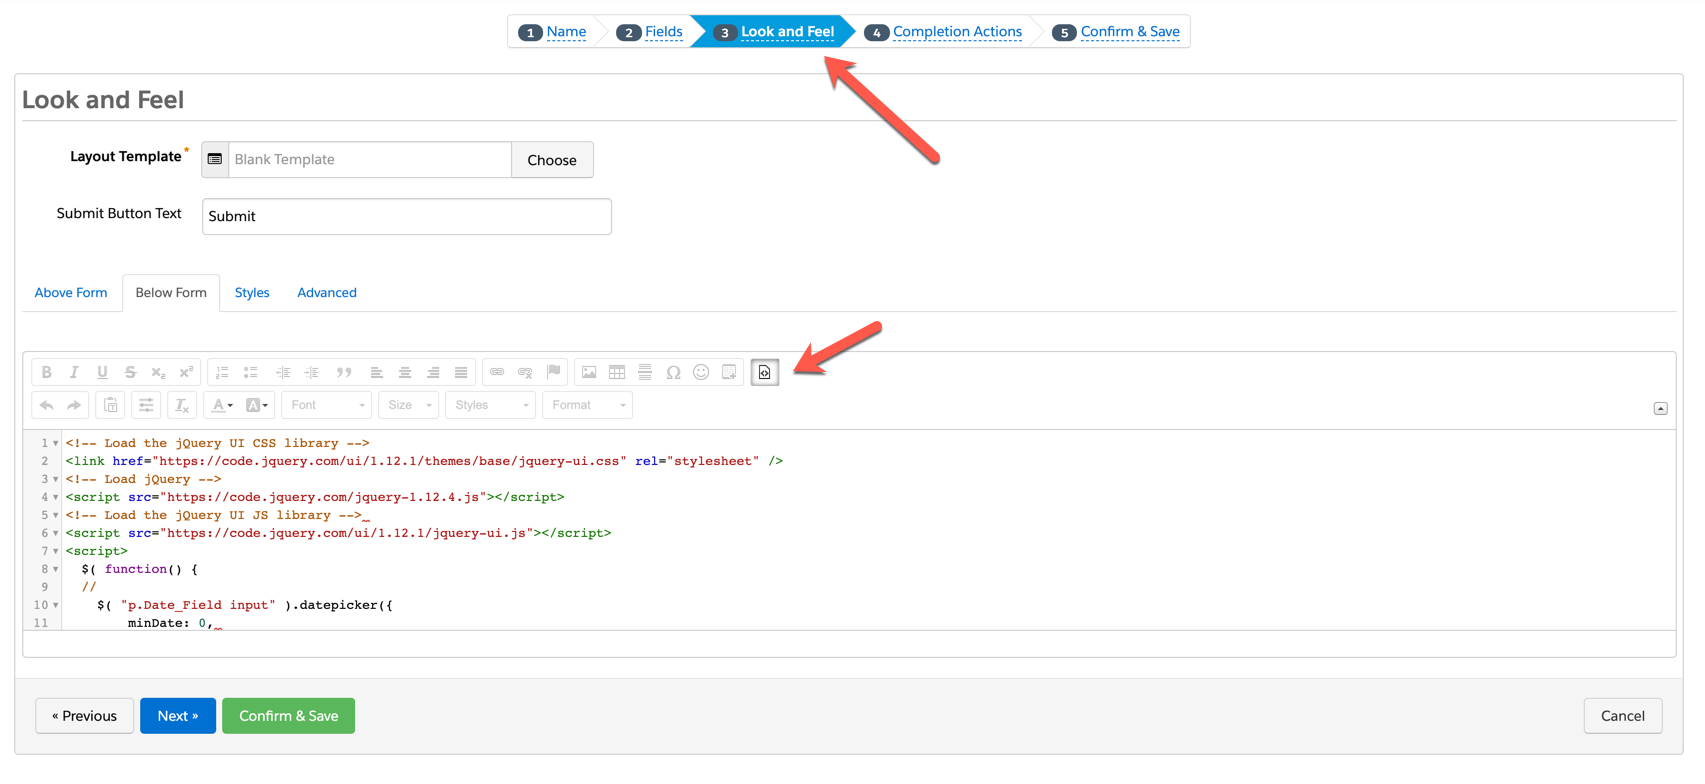Open the Size dropdown
This screenshot has height=784, width=1705.
tap(409, 405)
